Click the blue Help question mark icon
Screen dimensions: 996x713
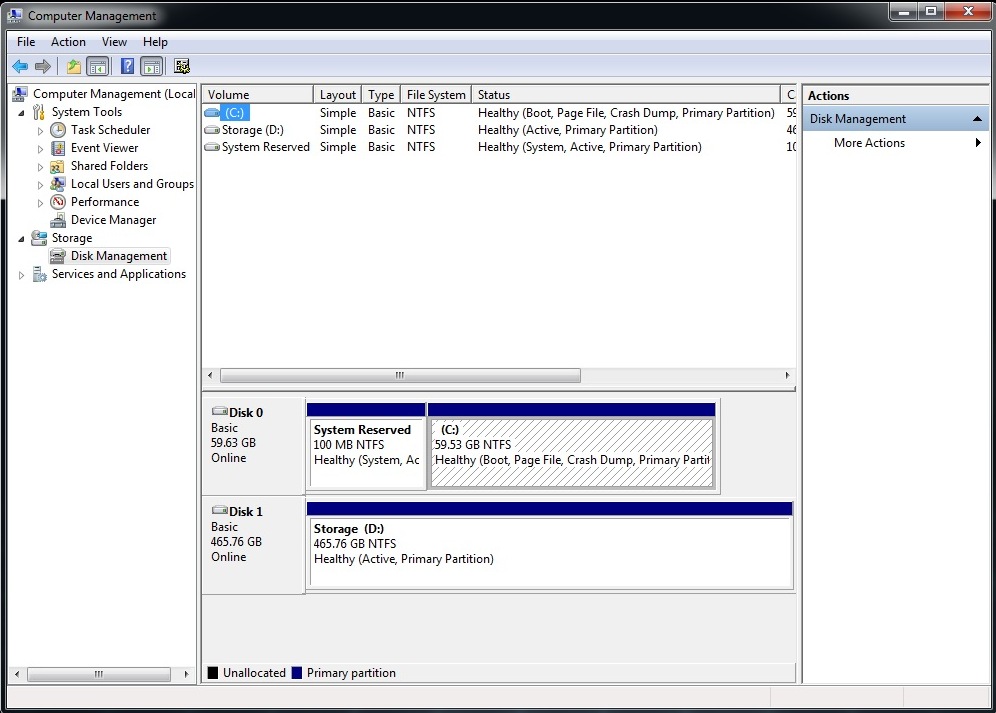127,66
